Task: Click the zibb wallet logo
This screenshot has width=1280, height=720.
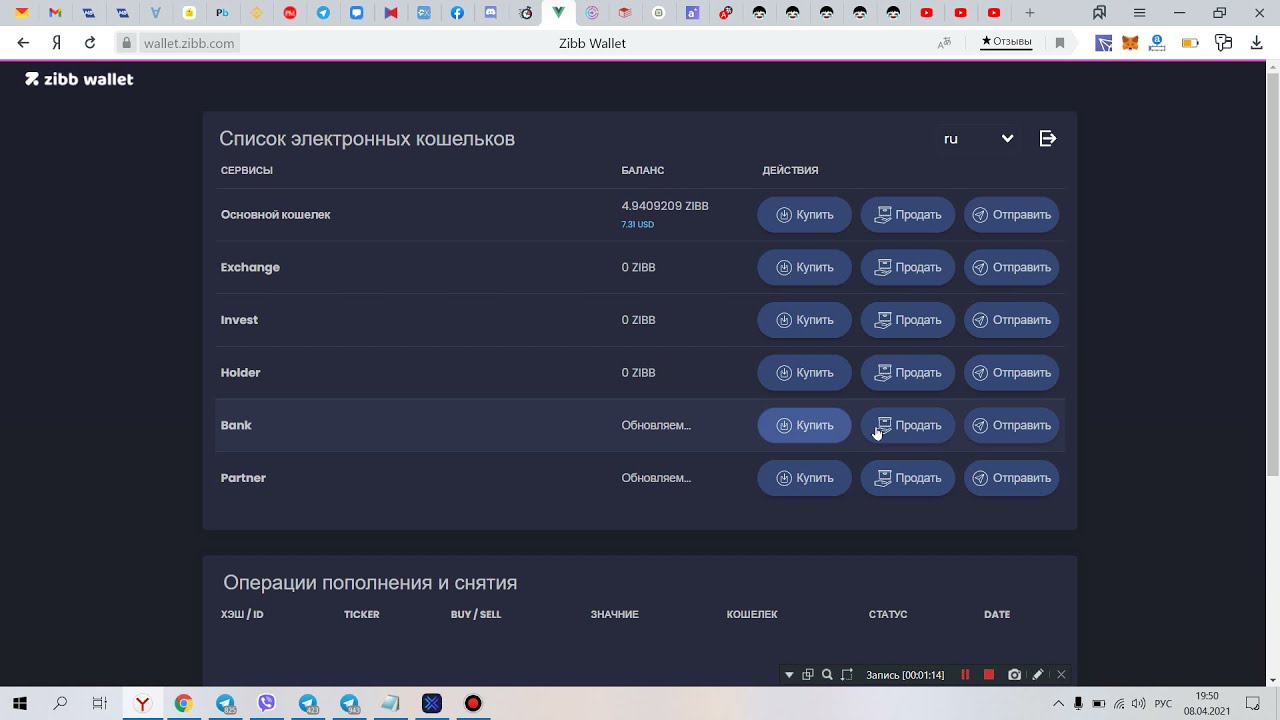Action: coord(79,79)
